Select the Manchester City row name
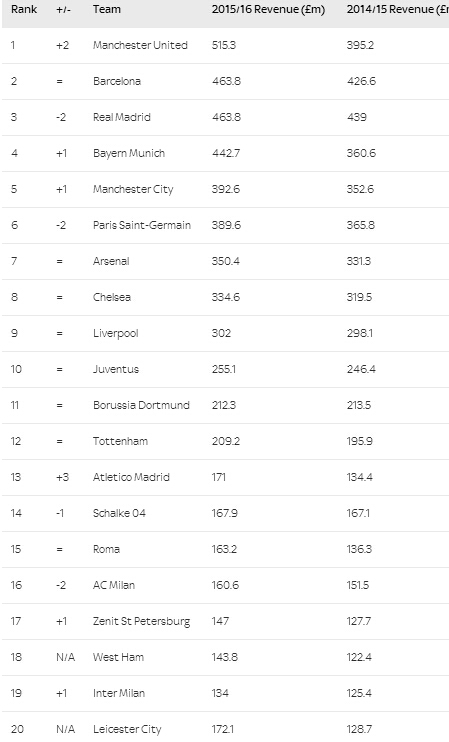Screen dimensions: 449x742 (133, 189)
